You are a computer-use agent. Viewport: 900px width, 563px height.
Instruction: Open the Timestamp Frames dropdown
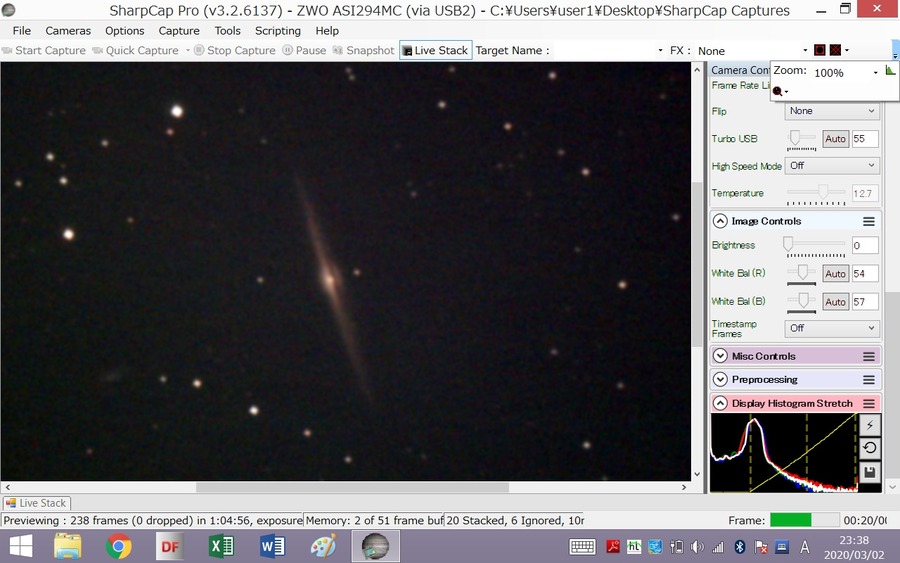click(832, 328)
